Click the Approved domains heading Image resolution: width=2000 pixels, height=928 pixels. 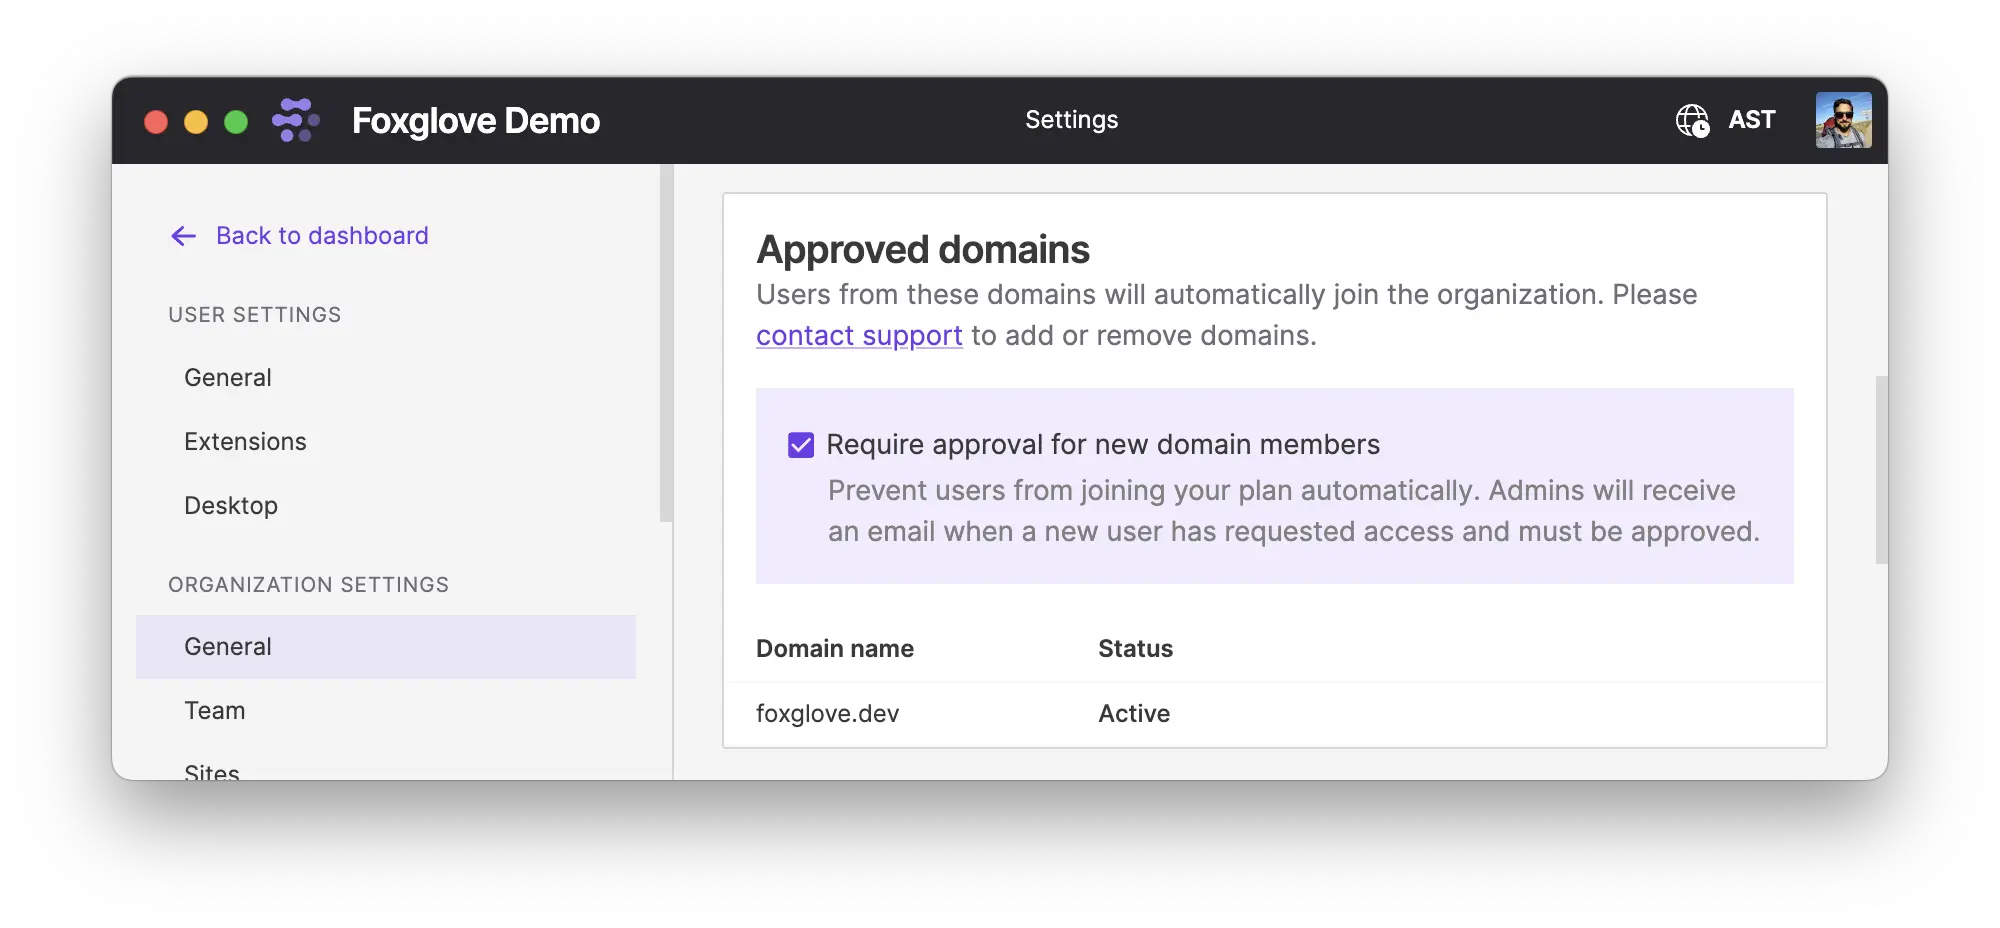(923, 250)
